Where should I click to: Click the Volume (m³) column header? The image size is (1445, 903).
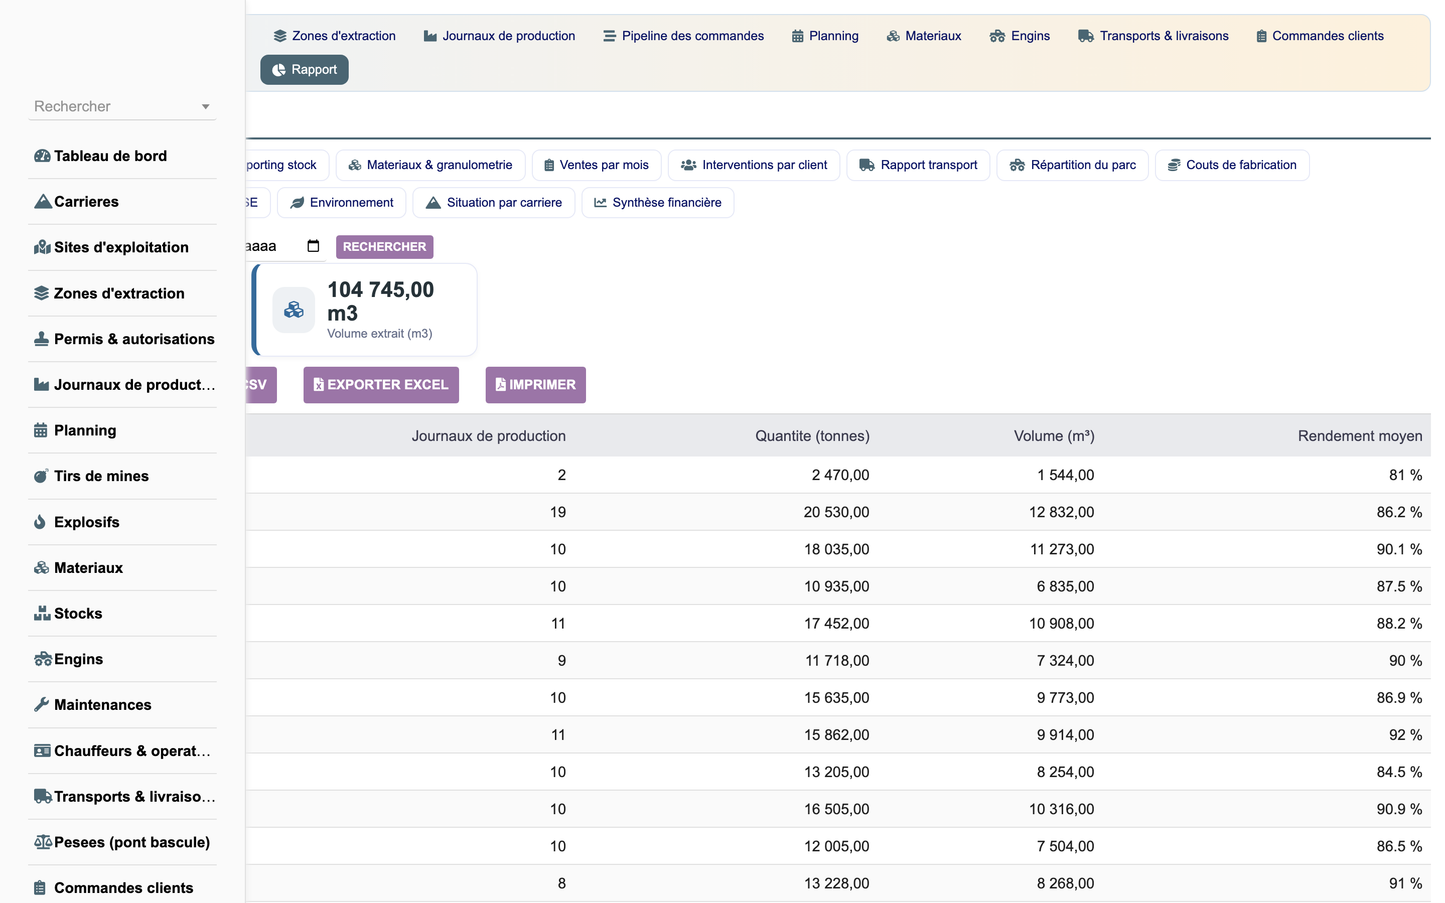tap(1054, 436)
